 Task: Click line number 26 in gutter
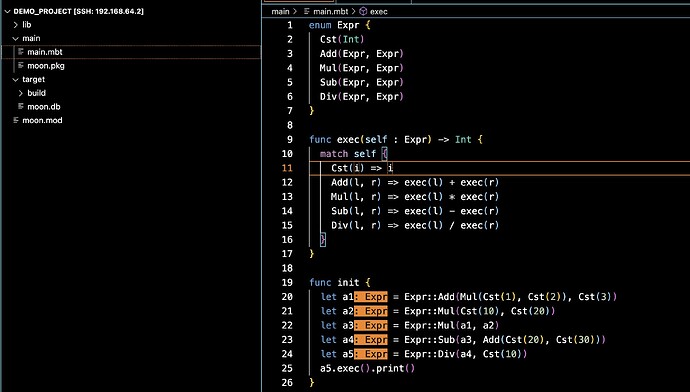pos(287,382)
